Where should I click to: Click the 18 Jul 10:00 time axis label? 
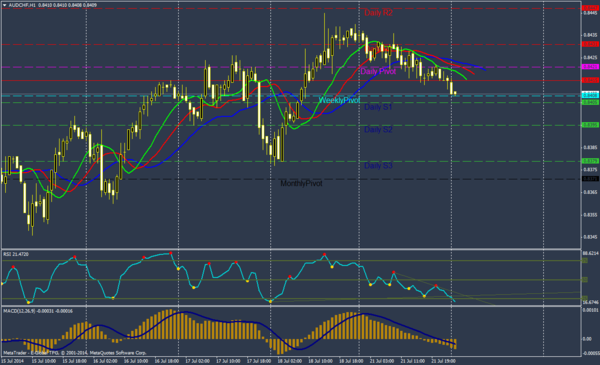click(x=320, y=361)
